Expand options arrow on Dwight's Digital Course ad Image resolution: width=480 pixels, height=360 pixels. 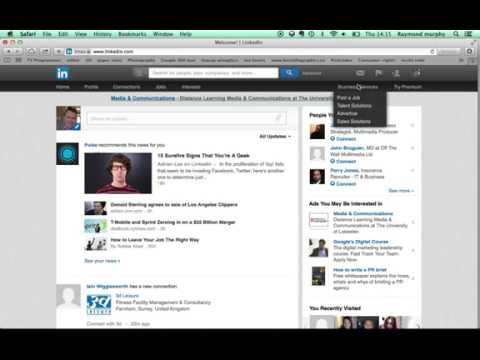click(413, 250)
